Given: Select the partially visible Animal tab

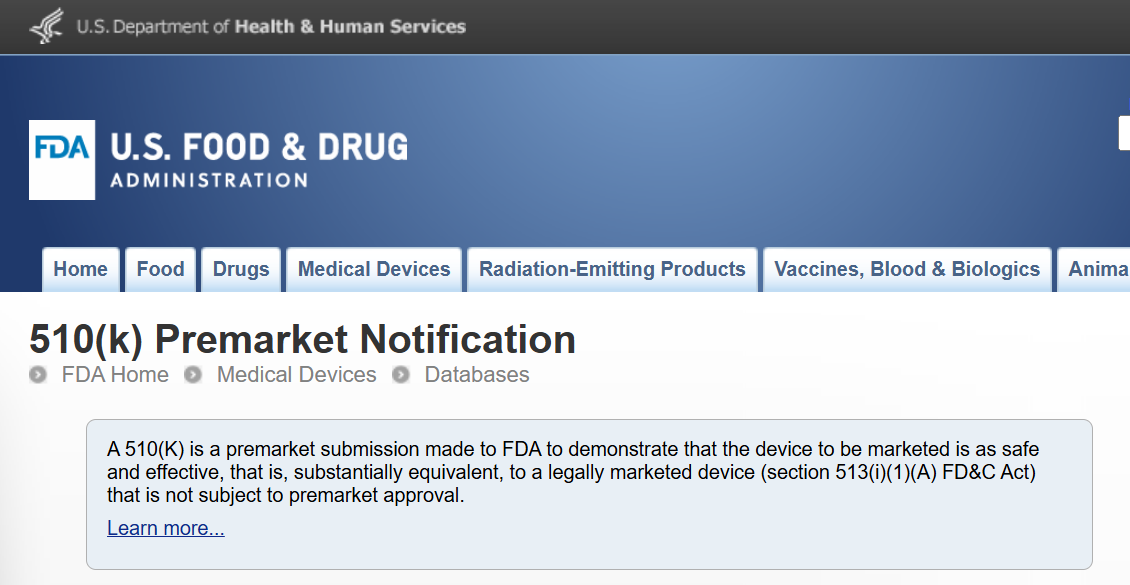Looking at the screenshot, I should tap(1094, 269).
